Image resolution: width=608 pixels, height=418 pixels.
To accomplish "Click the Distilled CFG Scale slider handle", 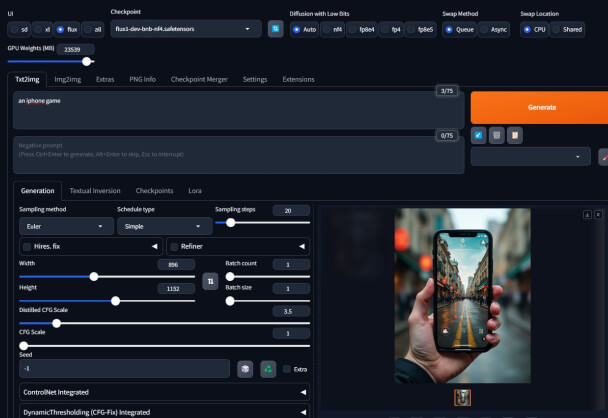I will click(x=56, y=323).
